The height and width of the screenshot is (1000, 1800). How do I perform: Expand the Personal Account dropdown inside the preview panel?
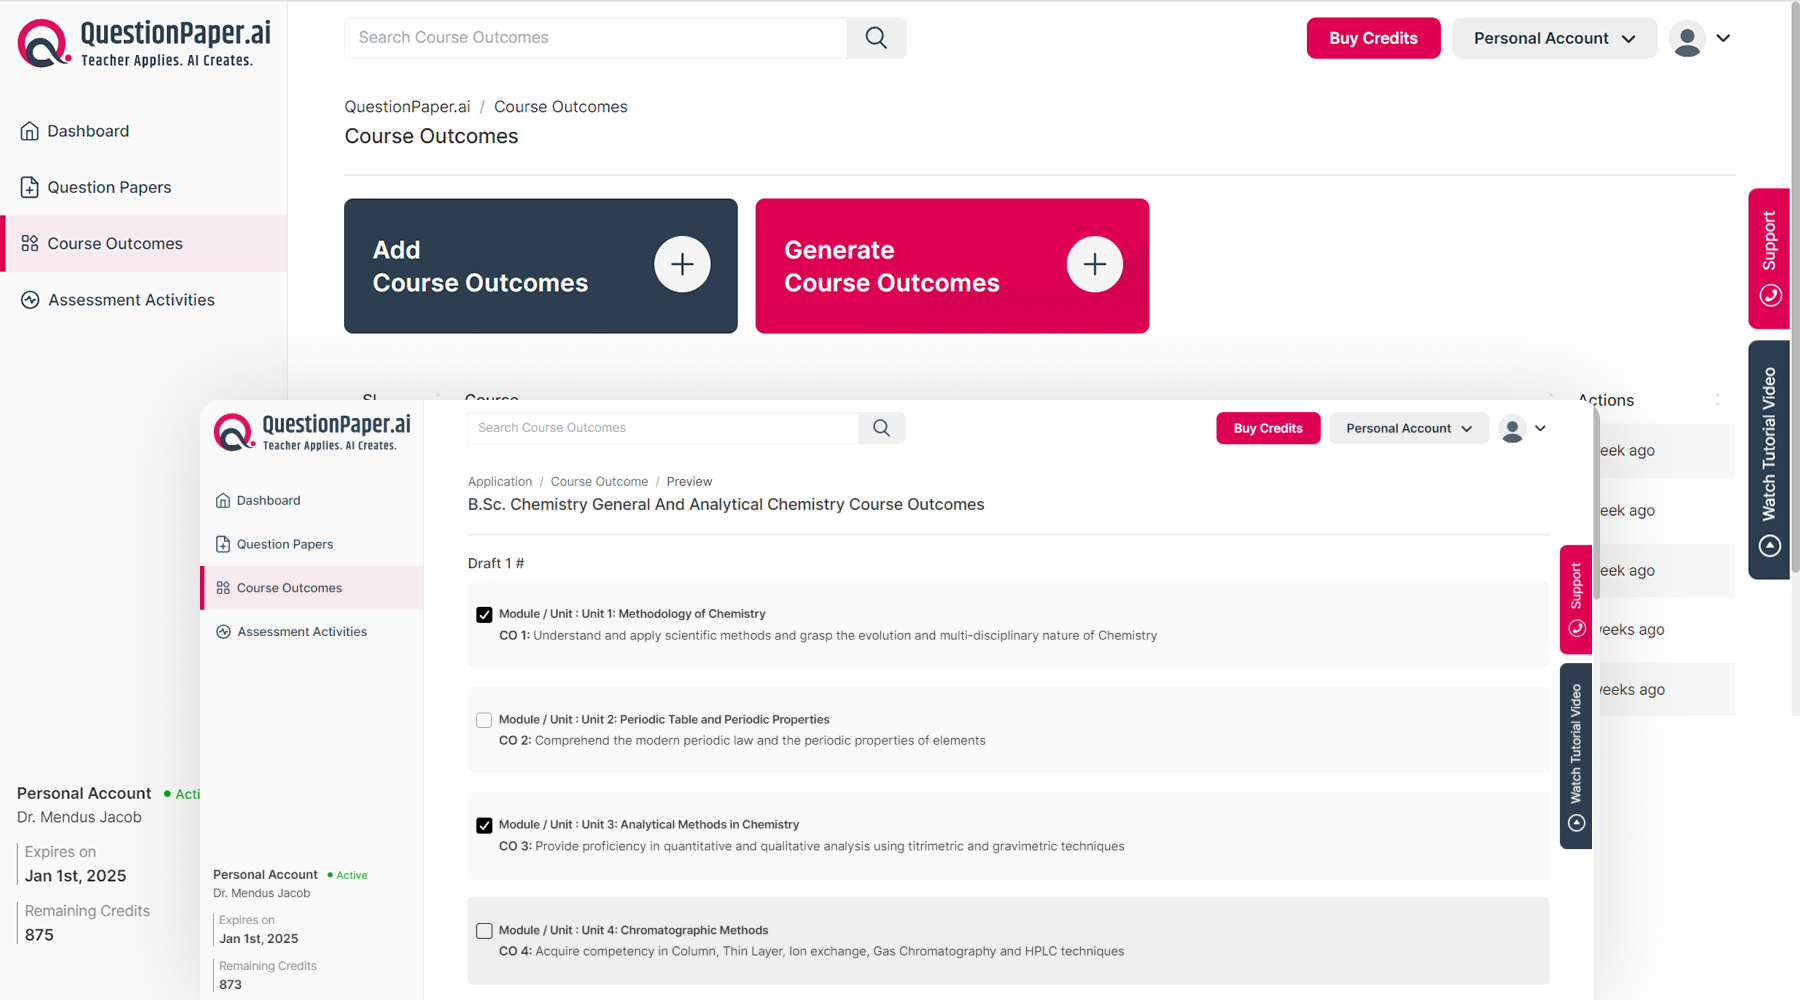[1408, 428]
